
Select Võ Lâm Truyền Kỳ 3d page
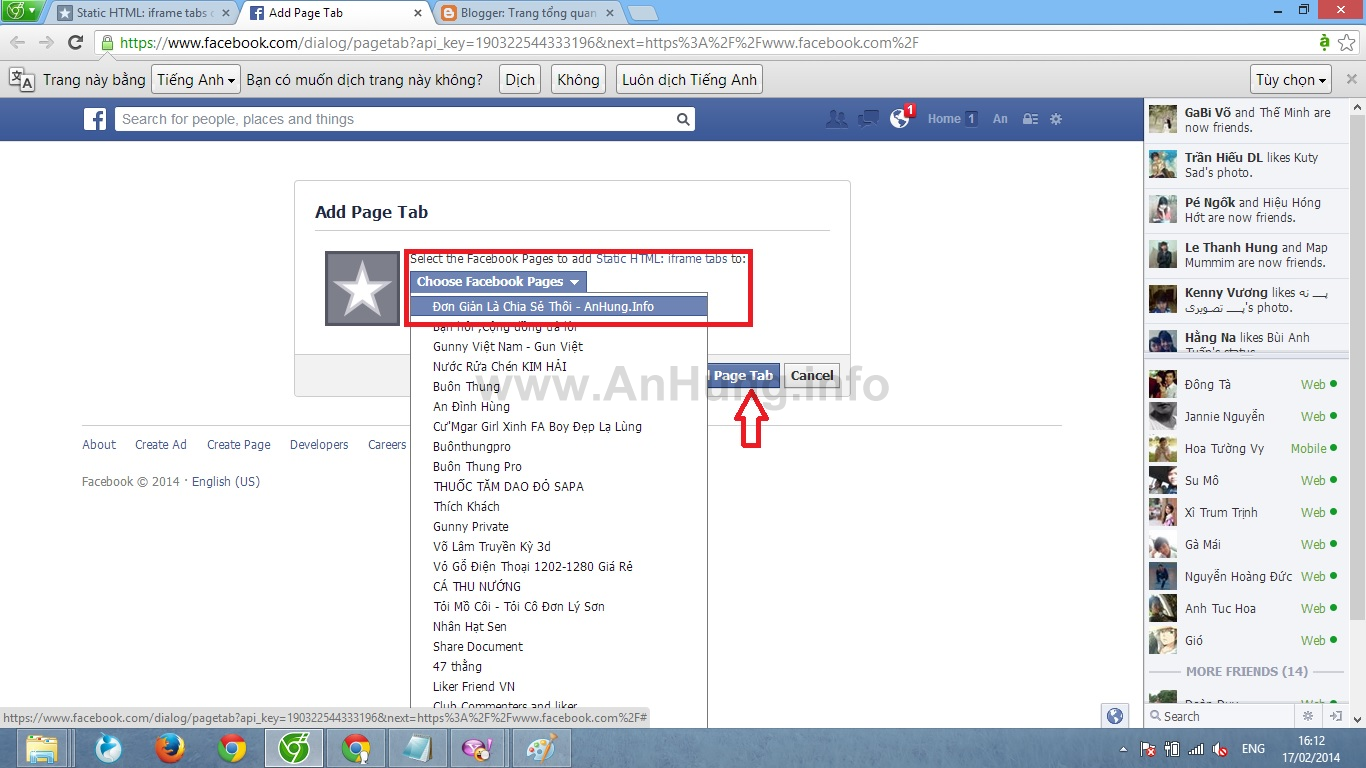(559, 546)
